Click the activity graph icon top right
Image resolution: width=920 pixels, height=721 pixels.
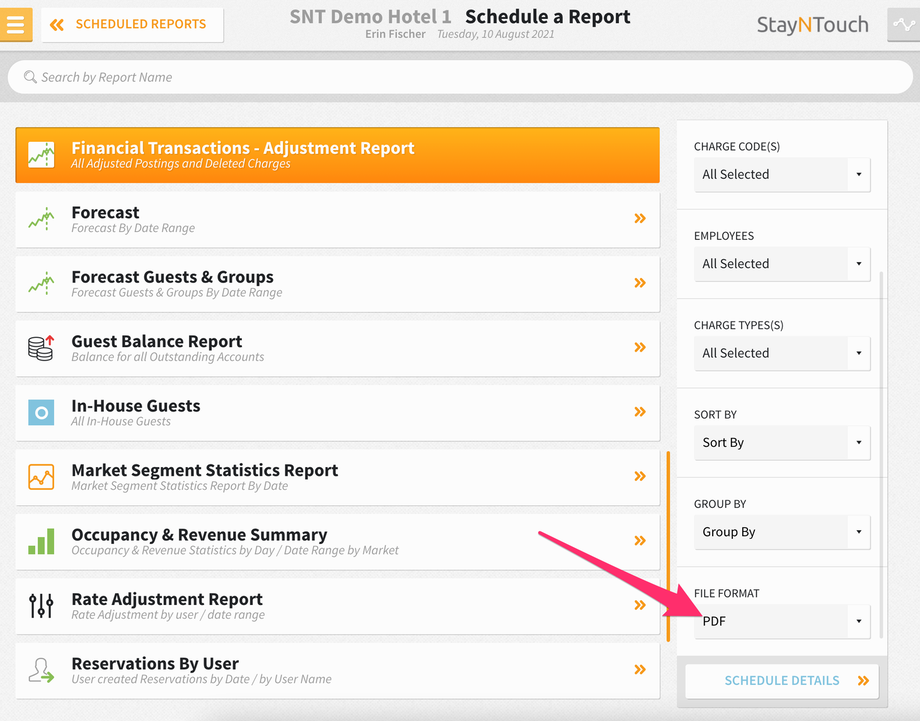click(904, 25)
